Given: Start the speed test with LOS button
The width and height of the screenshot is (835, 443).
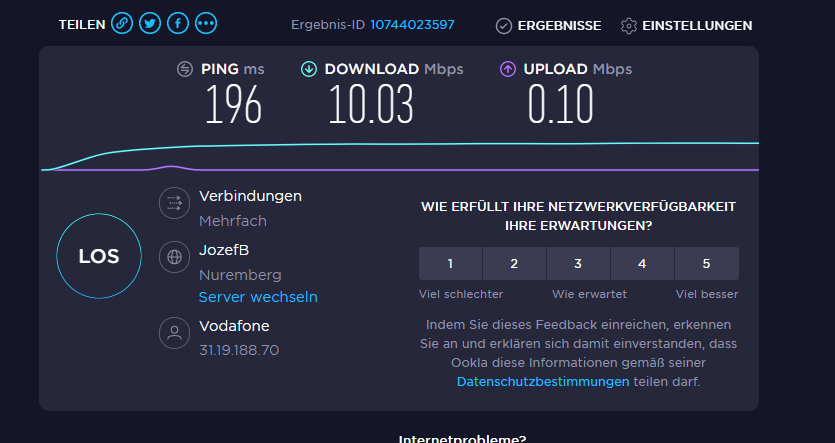Looking at the screenshot, I should 99,256.
